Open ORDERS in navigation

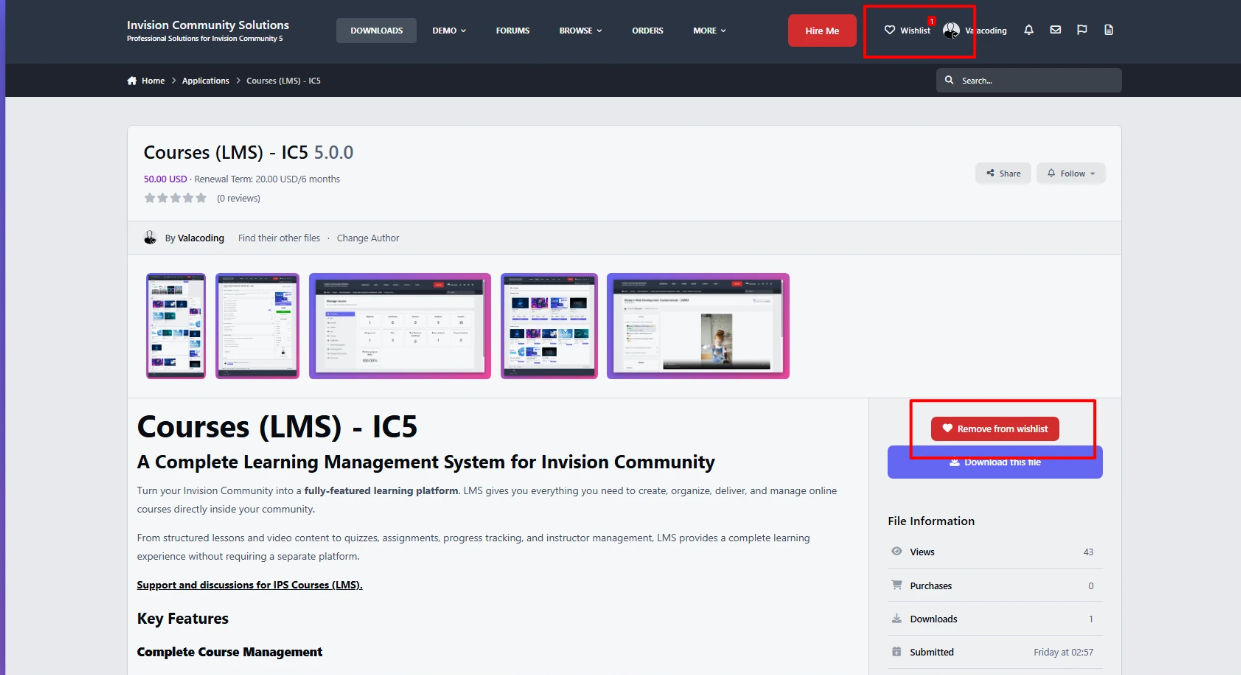[x=648, y=30]
